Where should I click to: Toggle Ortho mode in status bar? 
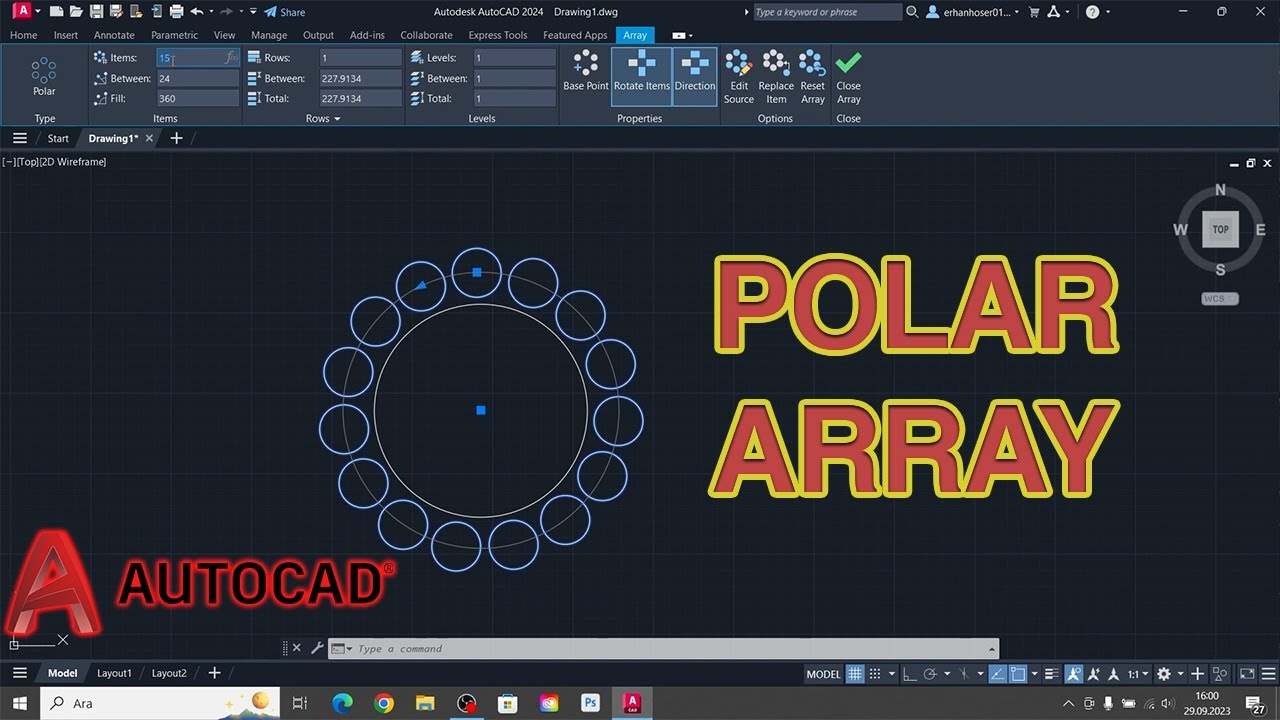point(910,674)
